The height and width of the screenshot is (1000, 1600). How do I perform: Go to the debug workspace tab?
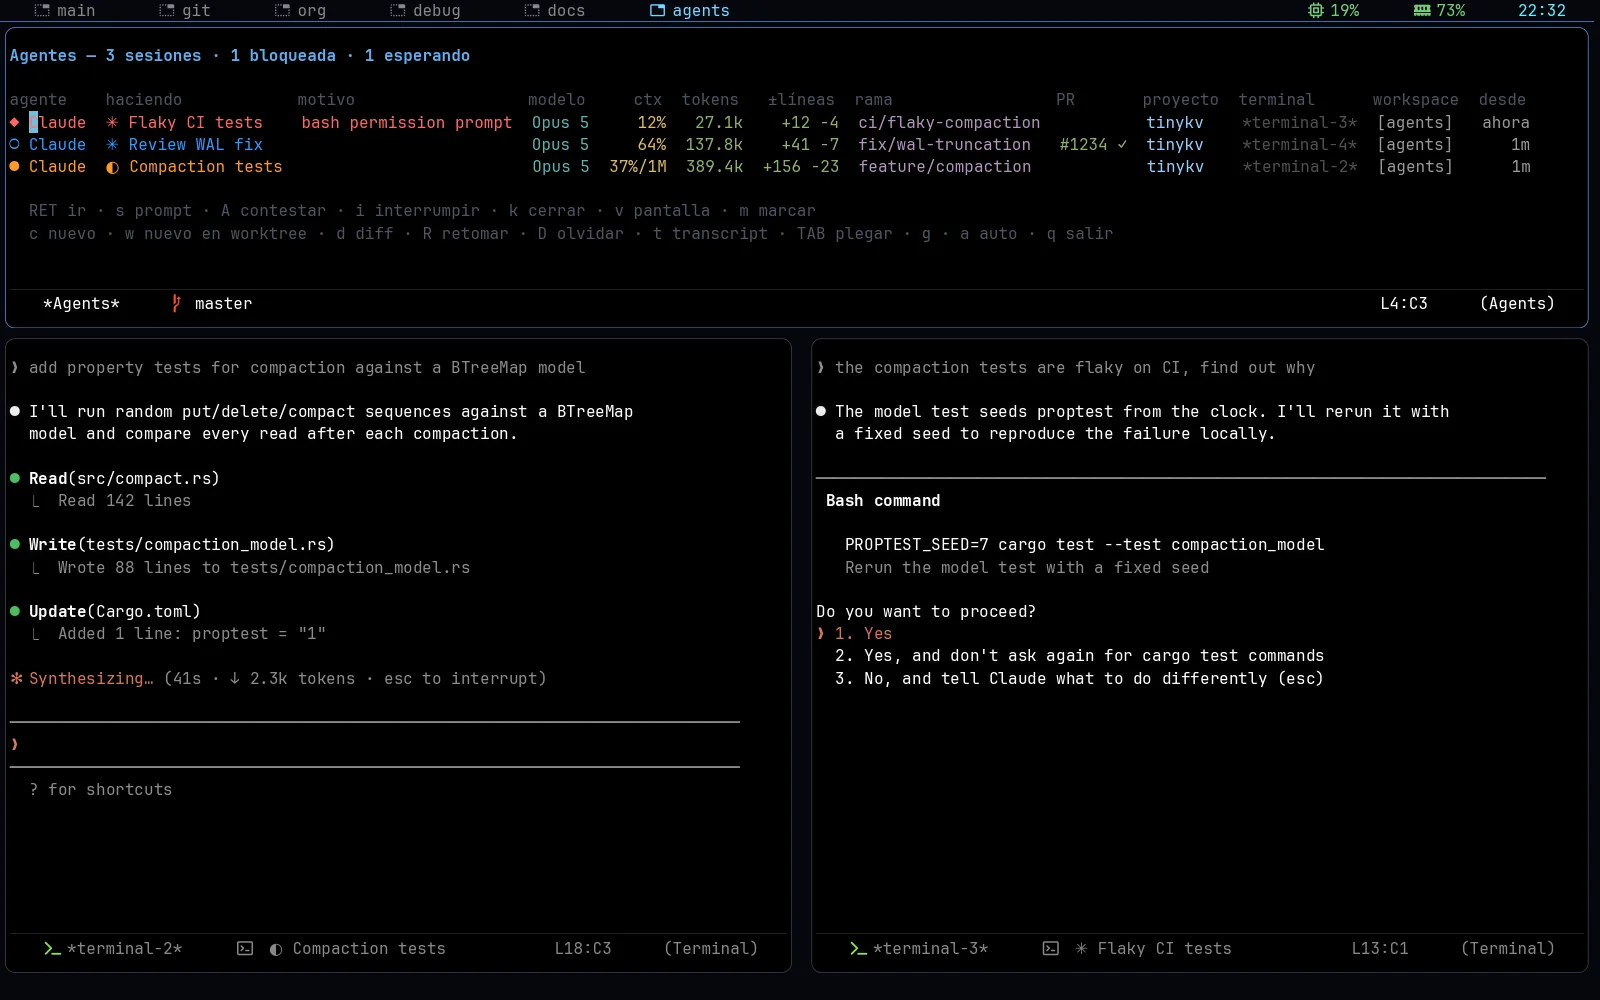point(425,10)
